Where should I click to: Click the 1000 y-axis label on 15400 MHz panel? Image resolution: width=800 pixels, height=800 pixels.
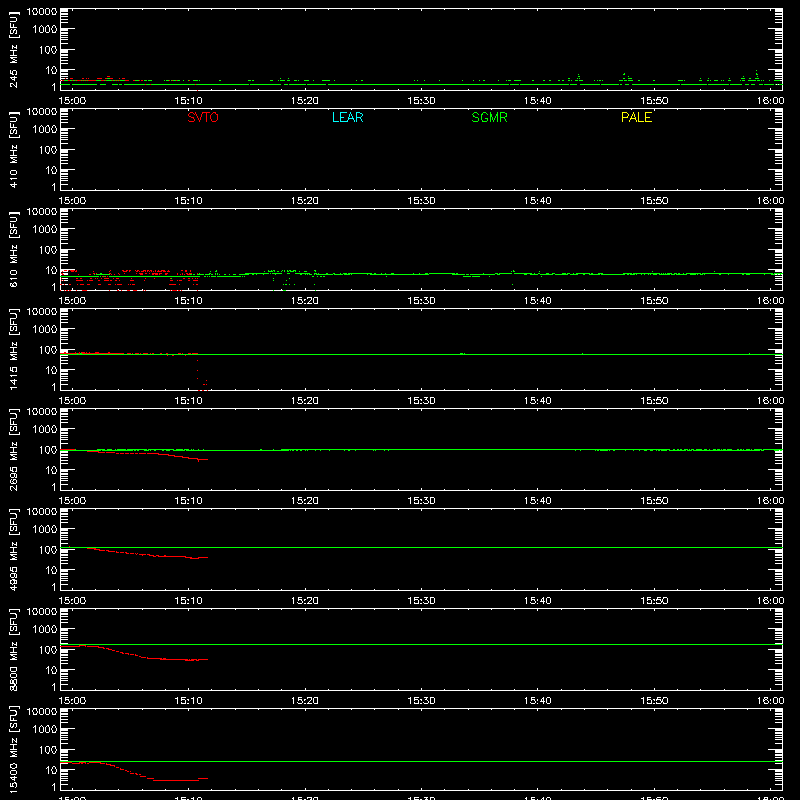point(45,730)
